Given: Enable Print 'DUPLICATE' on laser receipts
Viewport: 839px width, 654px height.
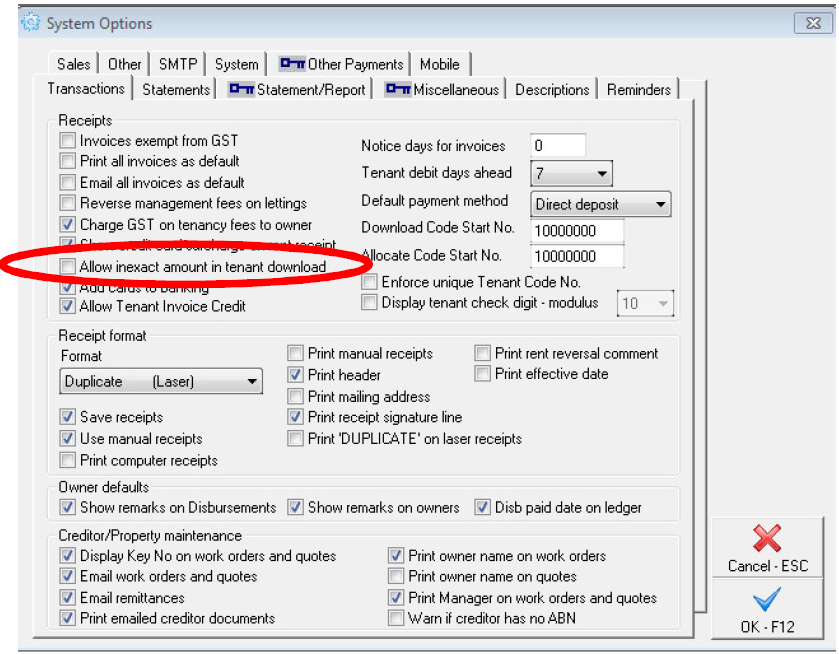Looking at the screenshot, I should tap(295, 439).
